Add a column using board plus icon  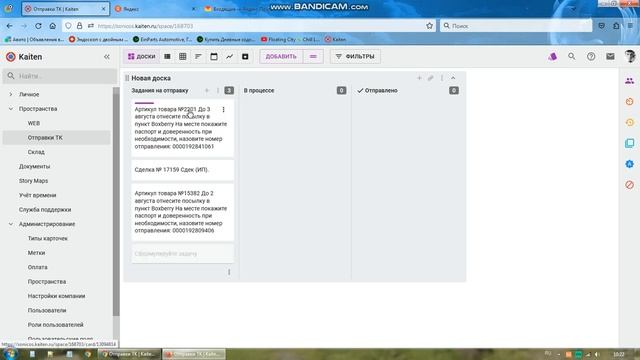tap(419, 78)
